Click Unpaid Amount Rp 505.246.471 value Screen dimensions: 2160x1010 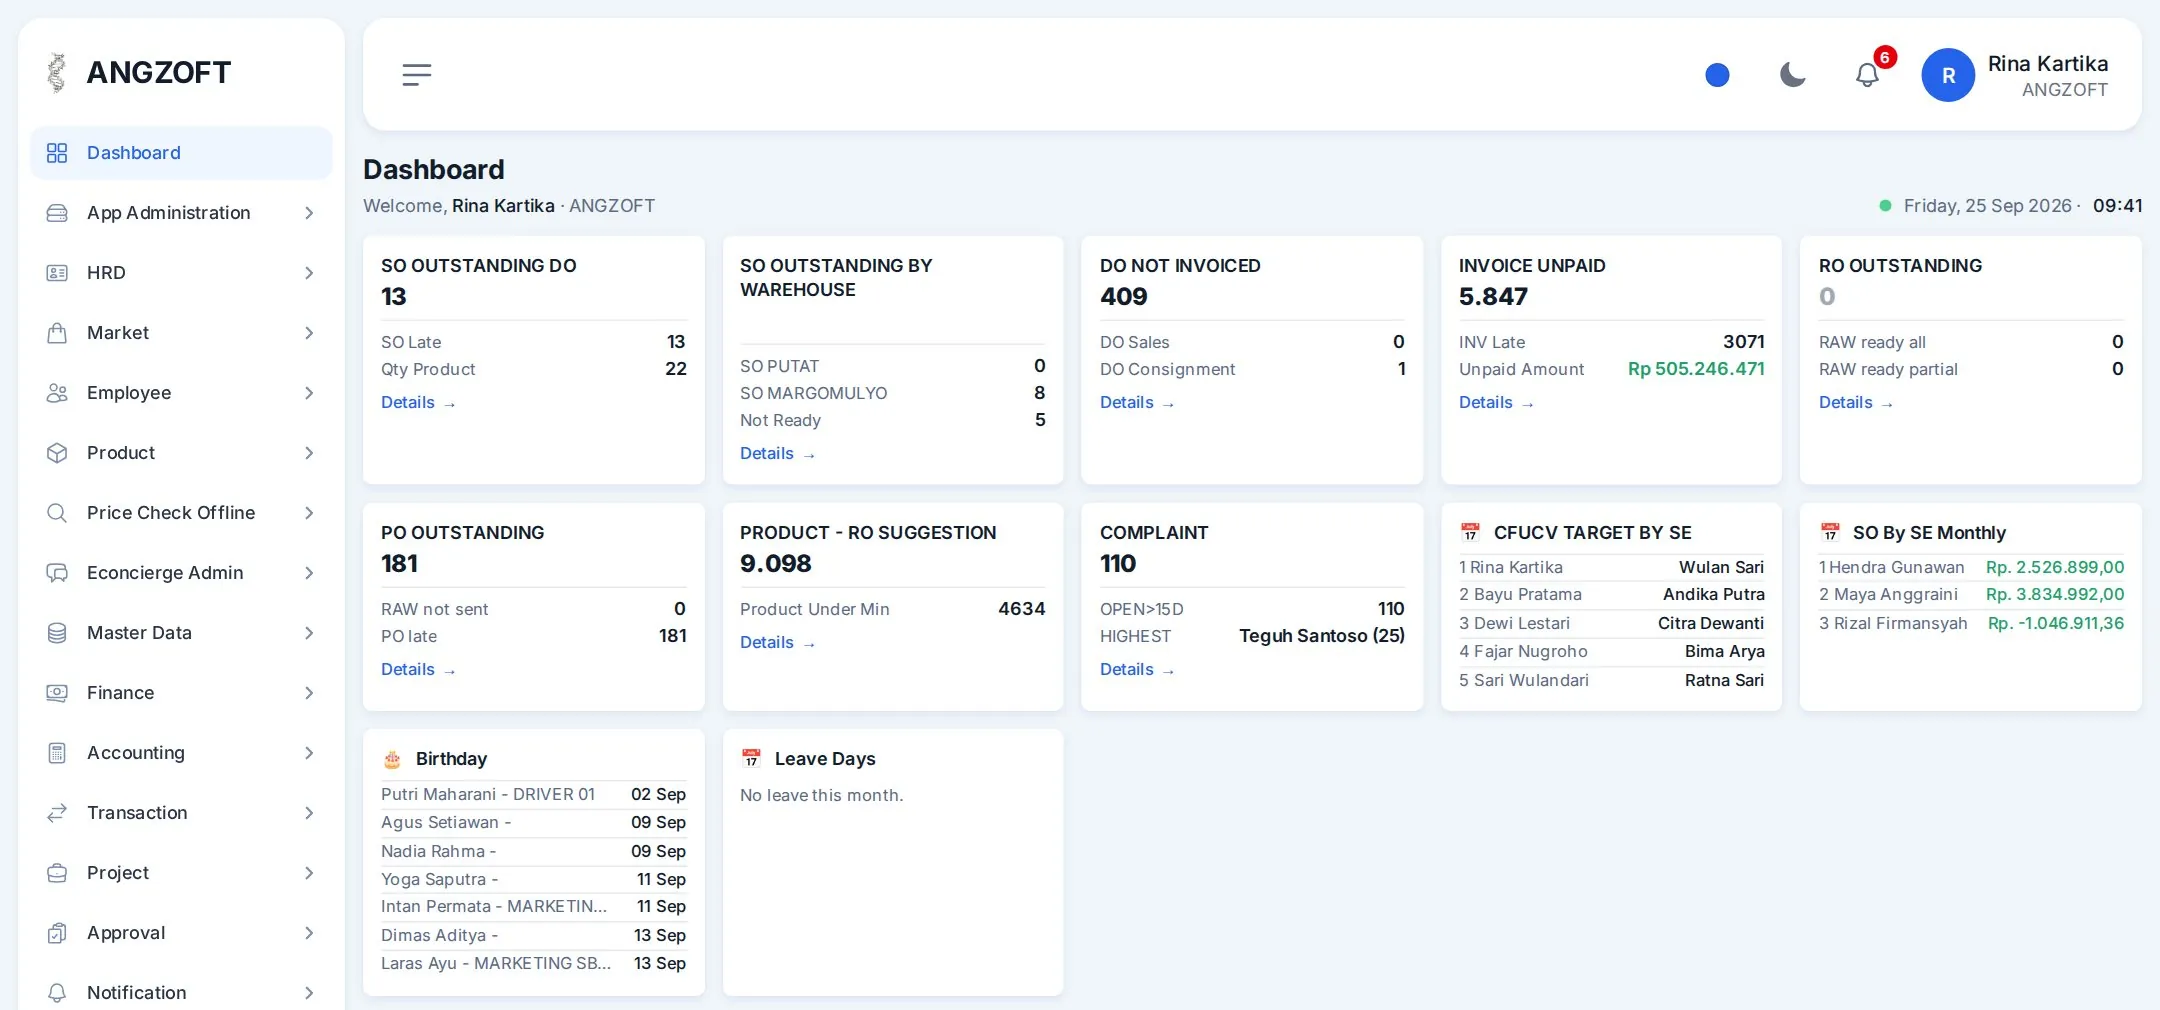click(x=1696, y=369)
